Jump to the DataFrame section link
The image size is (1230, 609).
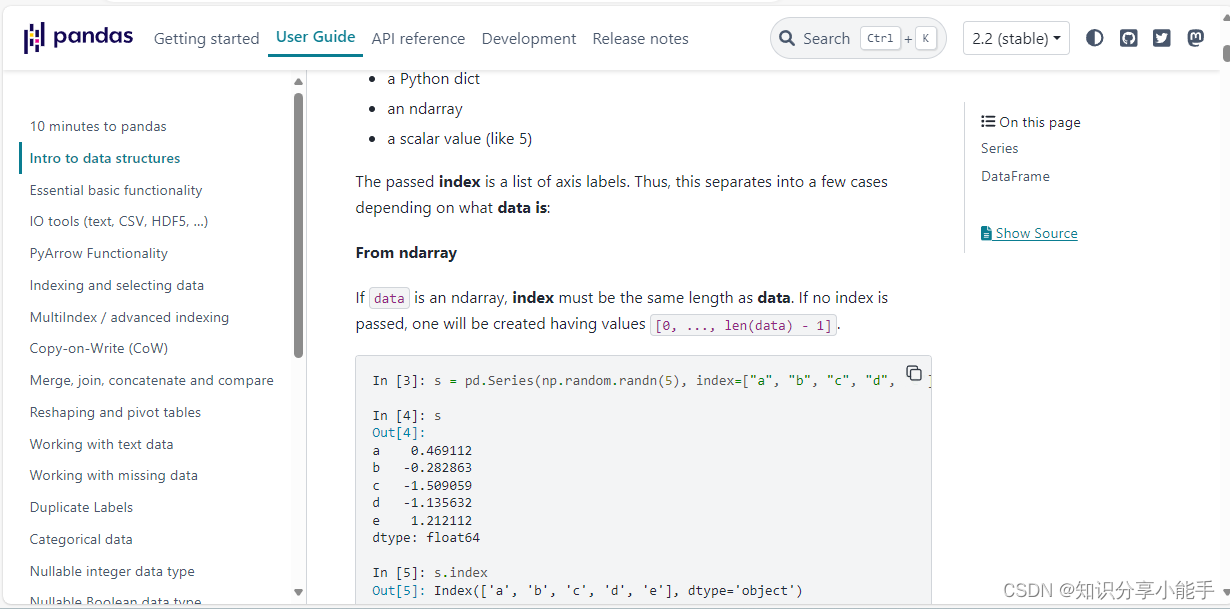(x=1015, y=176)
